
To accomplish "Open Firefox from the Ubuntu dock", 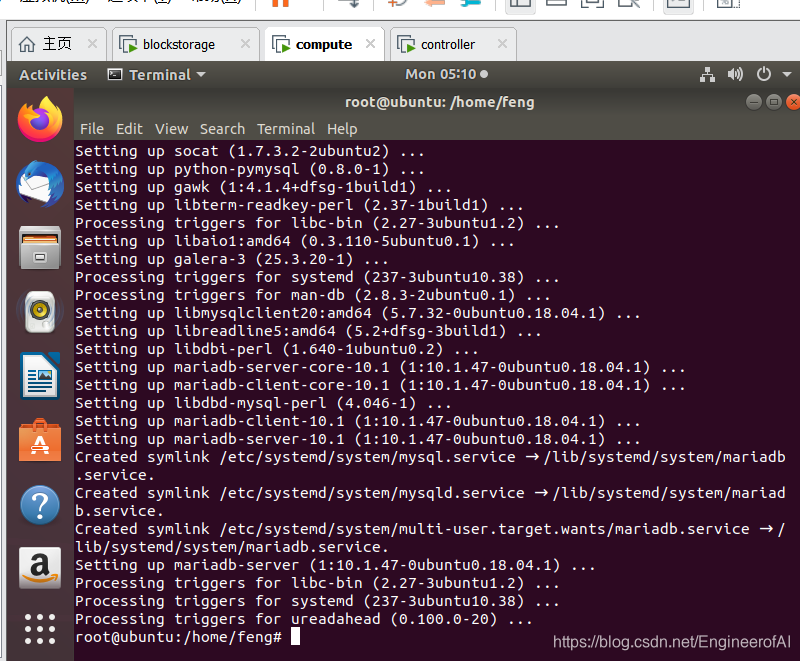I will coord(40,120).
